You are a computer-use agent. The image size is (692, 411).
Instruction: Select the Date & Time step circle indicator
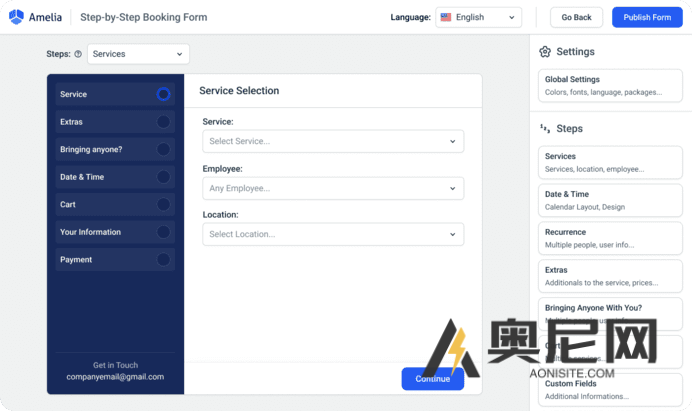tap(163, 177)
